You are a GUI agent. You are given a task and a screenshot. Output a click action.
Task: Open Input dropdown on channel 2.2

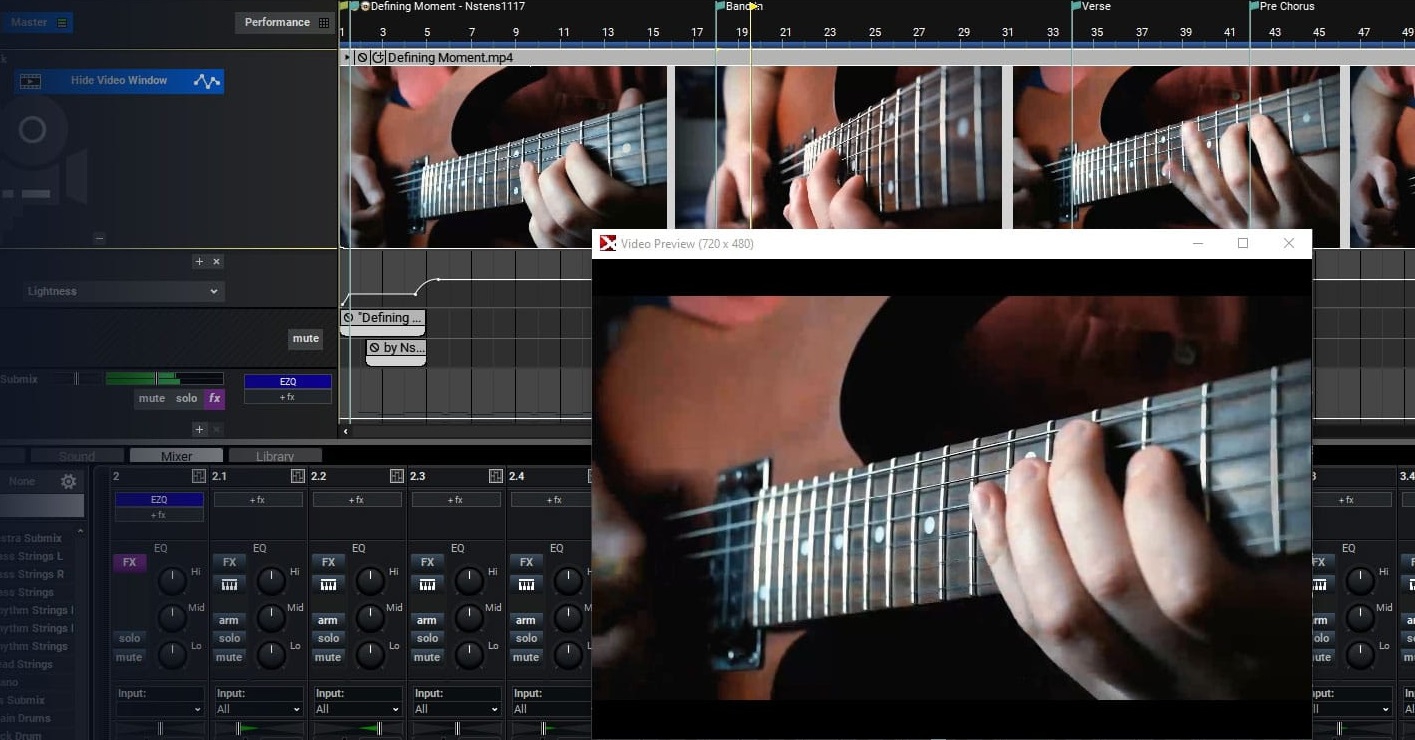(358, 709)
